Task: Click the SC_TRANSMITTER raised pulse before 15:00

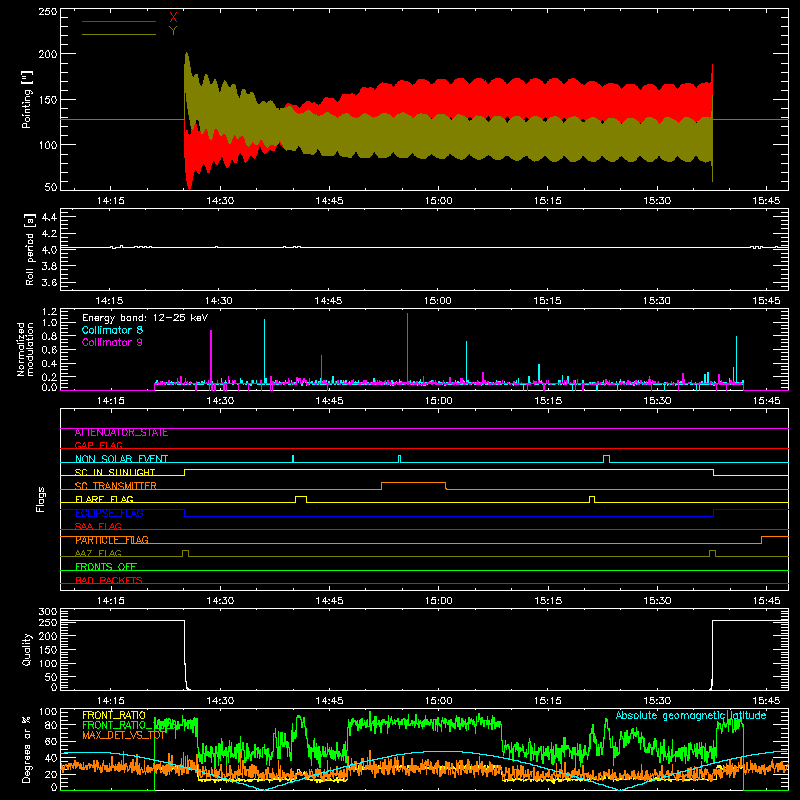Action: pyautogui.click(x=413, y=485)
